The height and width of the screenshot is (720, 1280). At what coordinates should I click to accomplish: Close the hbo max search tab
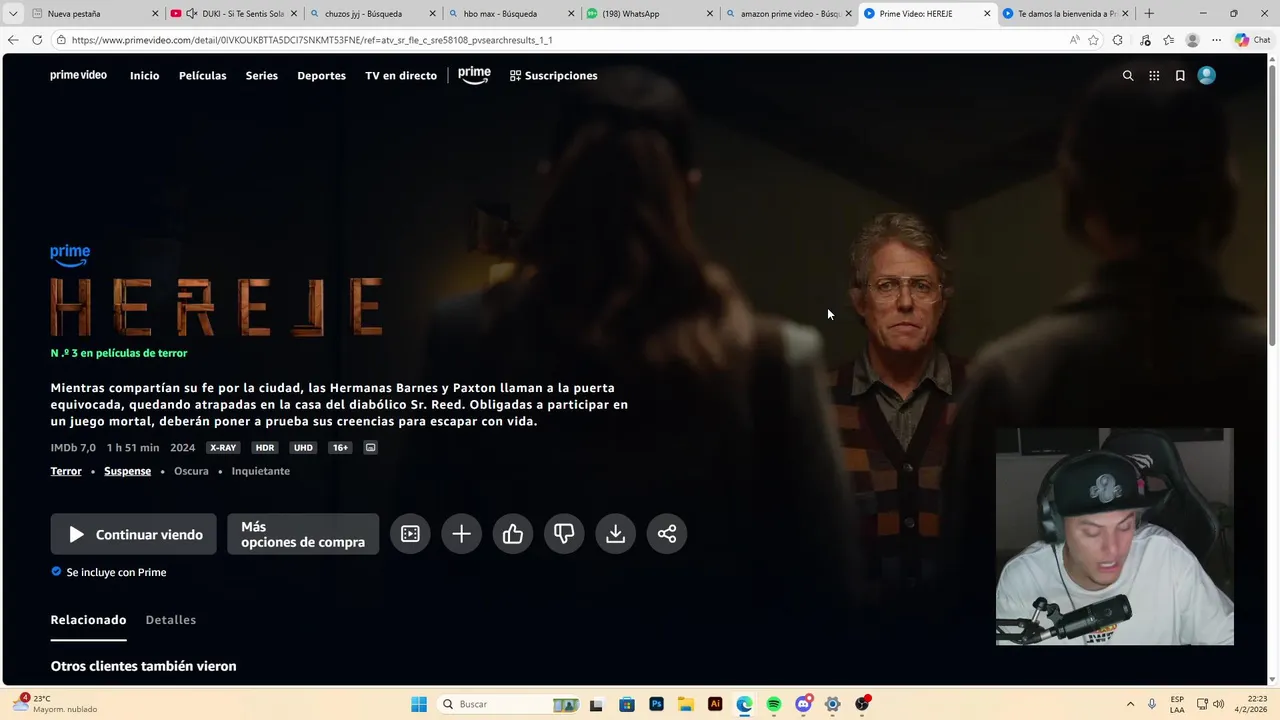click(571, 14)
